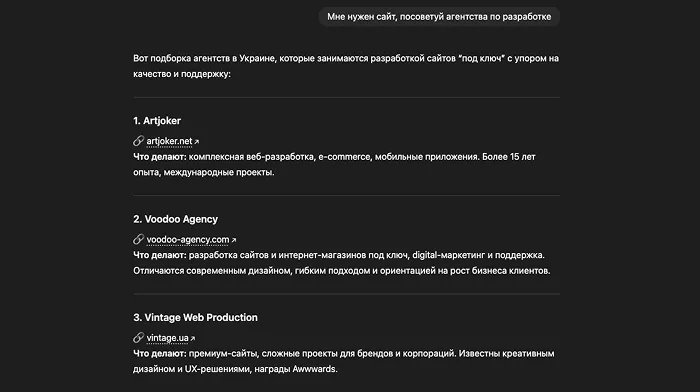Click the external arrow icon after vintage.ua
The height and width of the screenshot is (392, 700).
coord(192,338)
